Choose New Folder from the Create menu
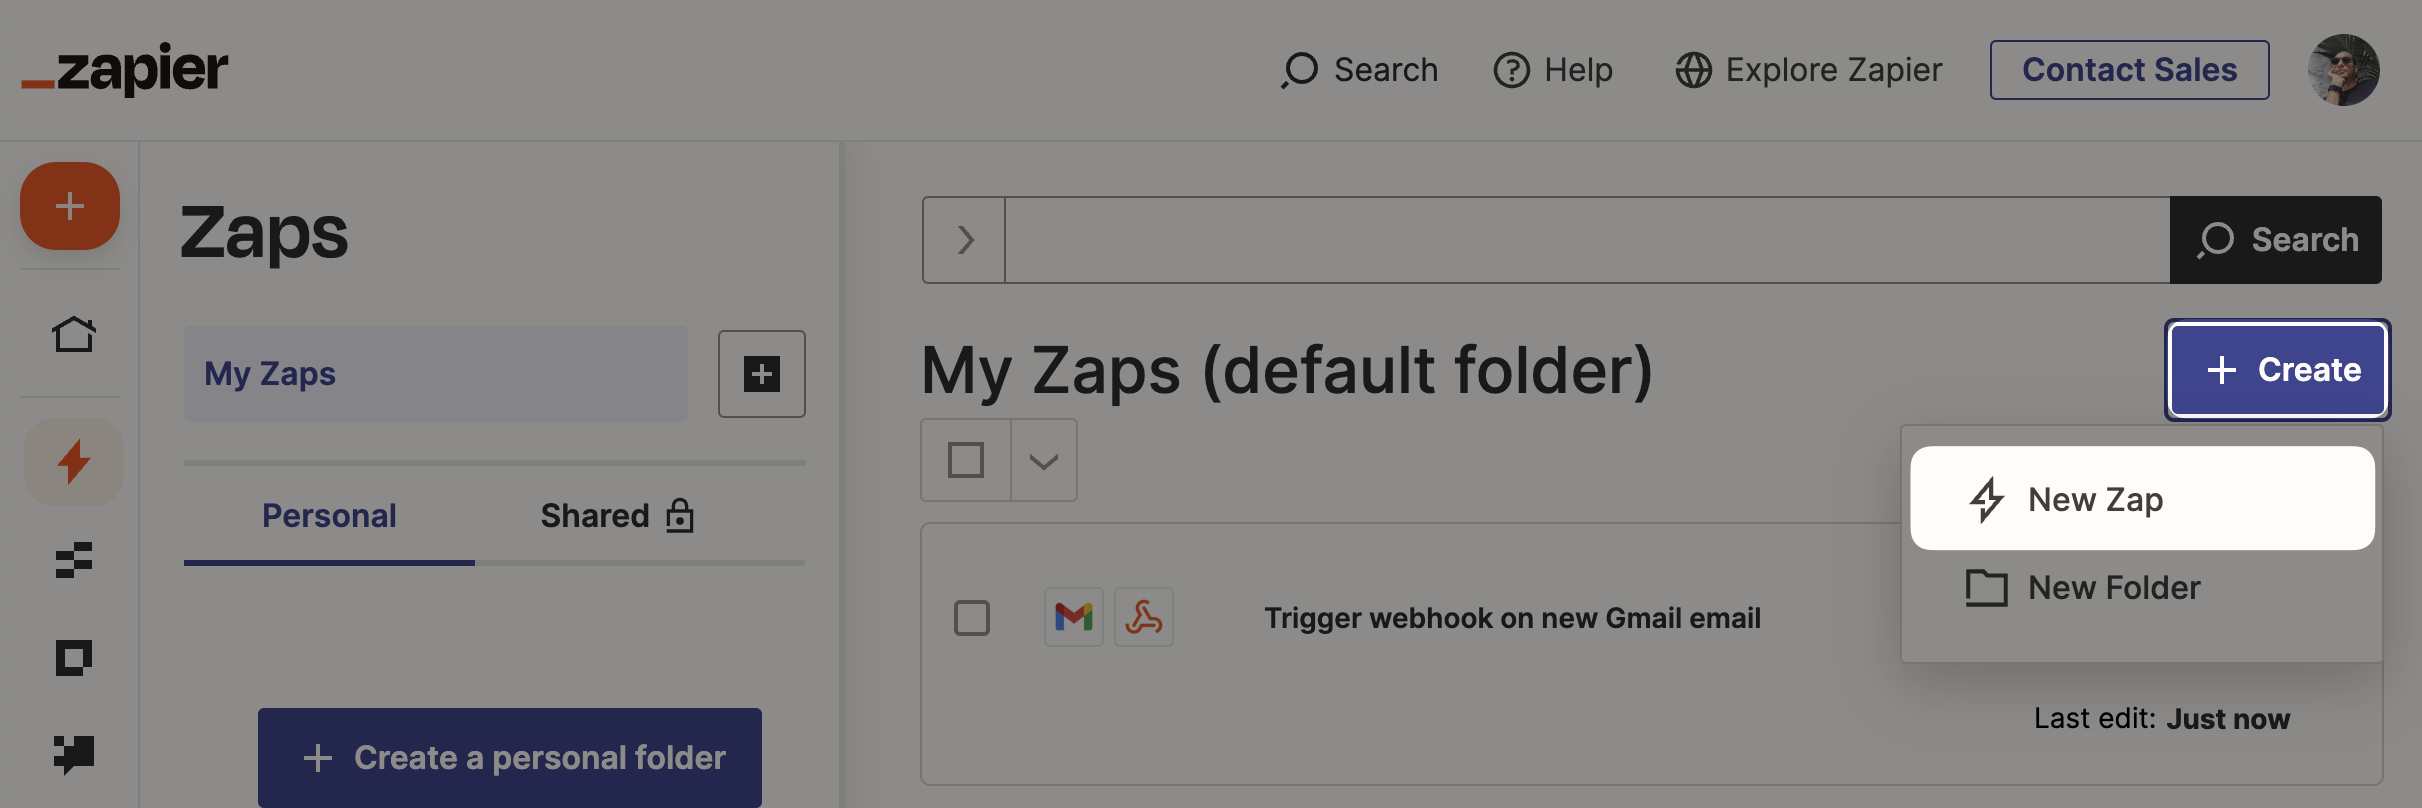This screenshot has height=808, width=2422. tap(2114, 588)
